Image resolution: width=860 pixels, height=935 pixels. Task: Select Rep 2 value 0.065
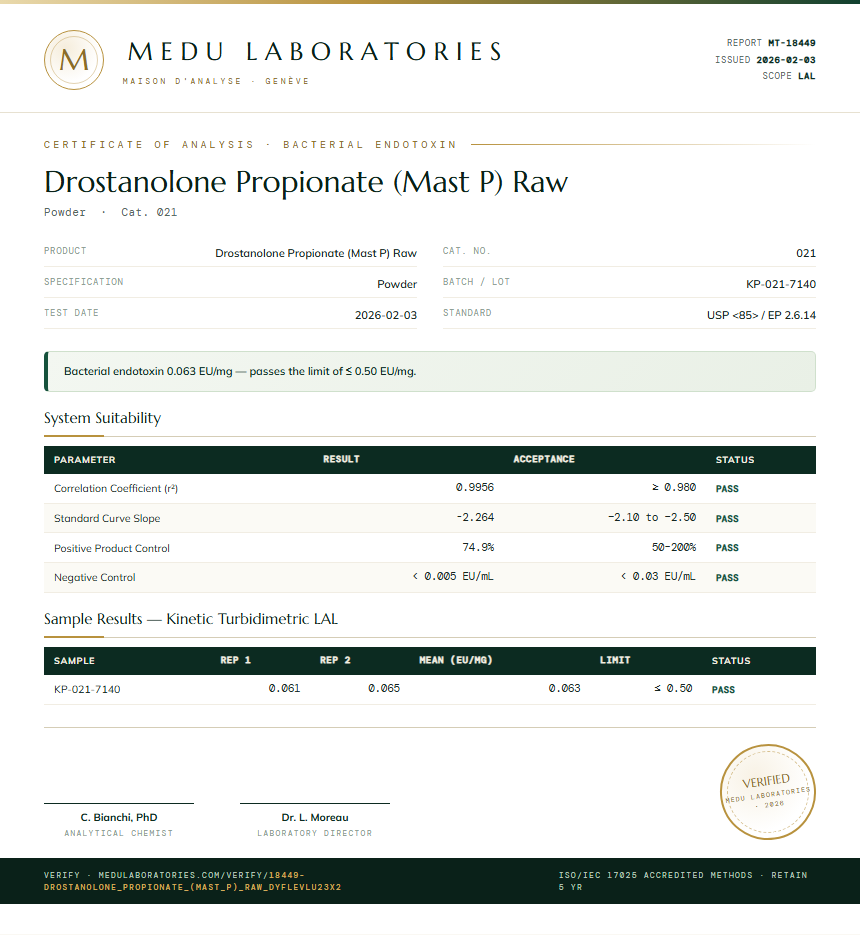tap(384, 688)
